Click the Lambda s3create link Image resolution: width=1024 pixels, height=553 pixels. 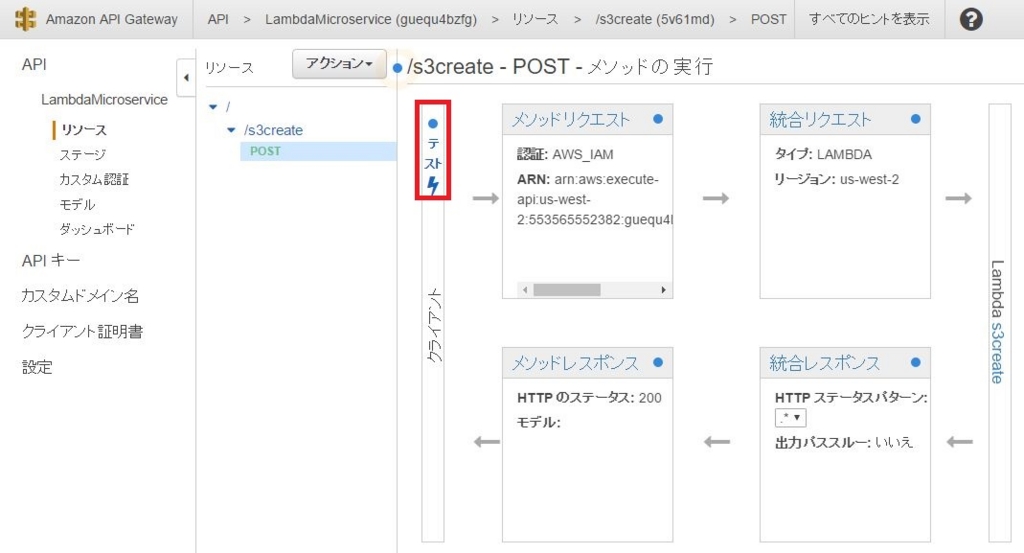(997, 352)
